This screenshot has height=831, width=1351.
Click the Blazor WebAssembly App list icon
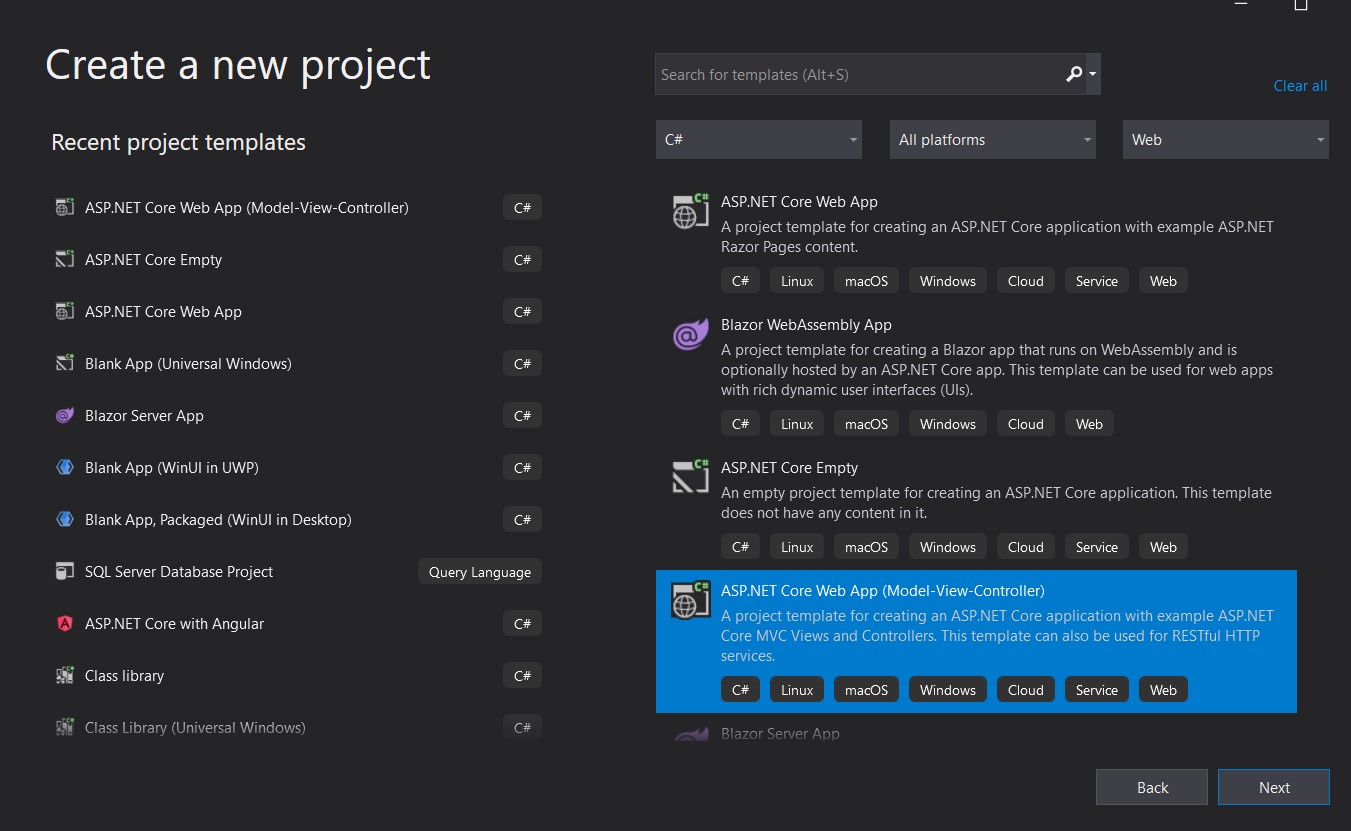click(691, 335)
